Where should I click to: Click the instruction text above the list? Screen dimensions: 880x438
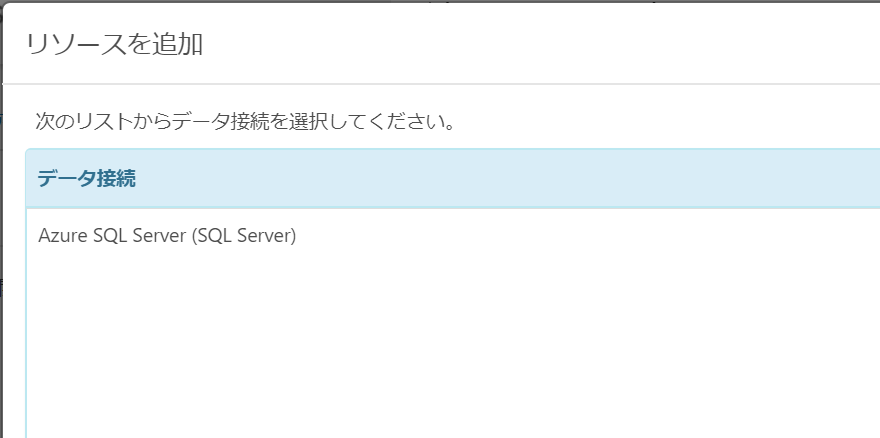[245, 121]
